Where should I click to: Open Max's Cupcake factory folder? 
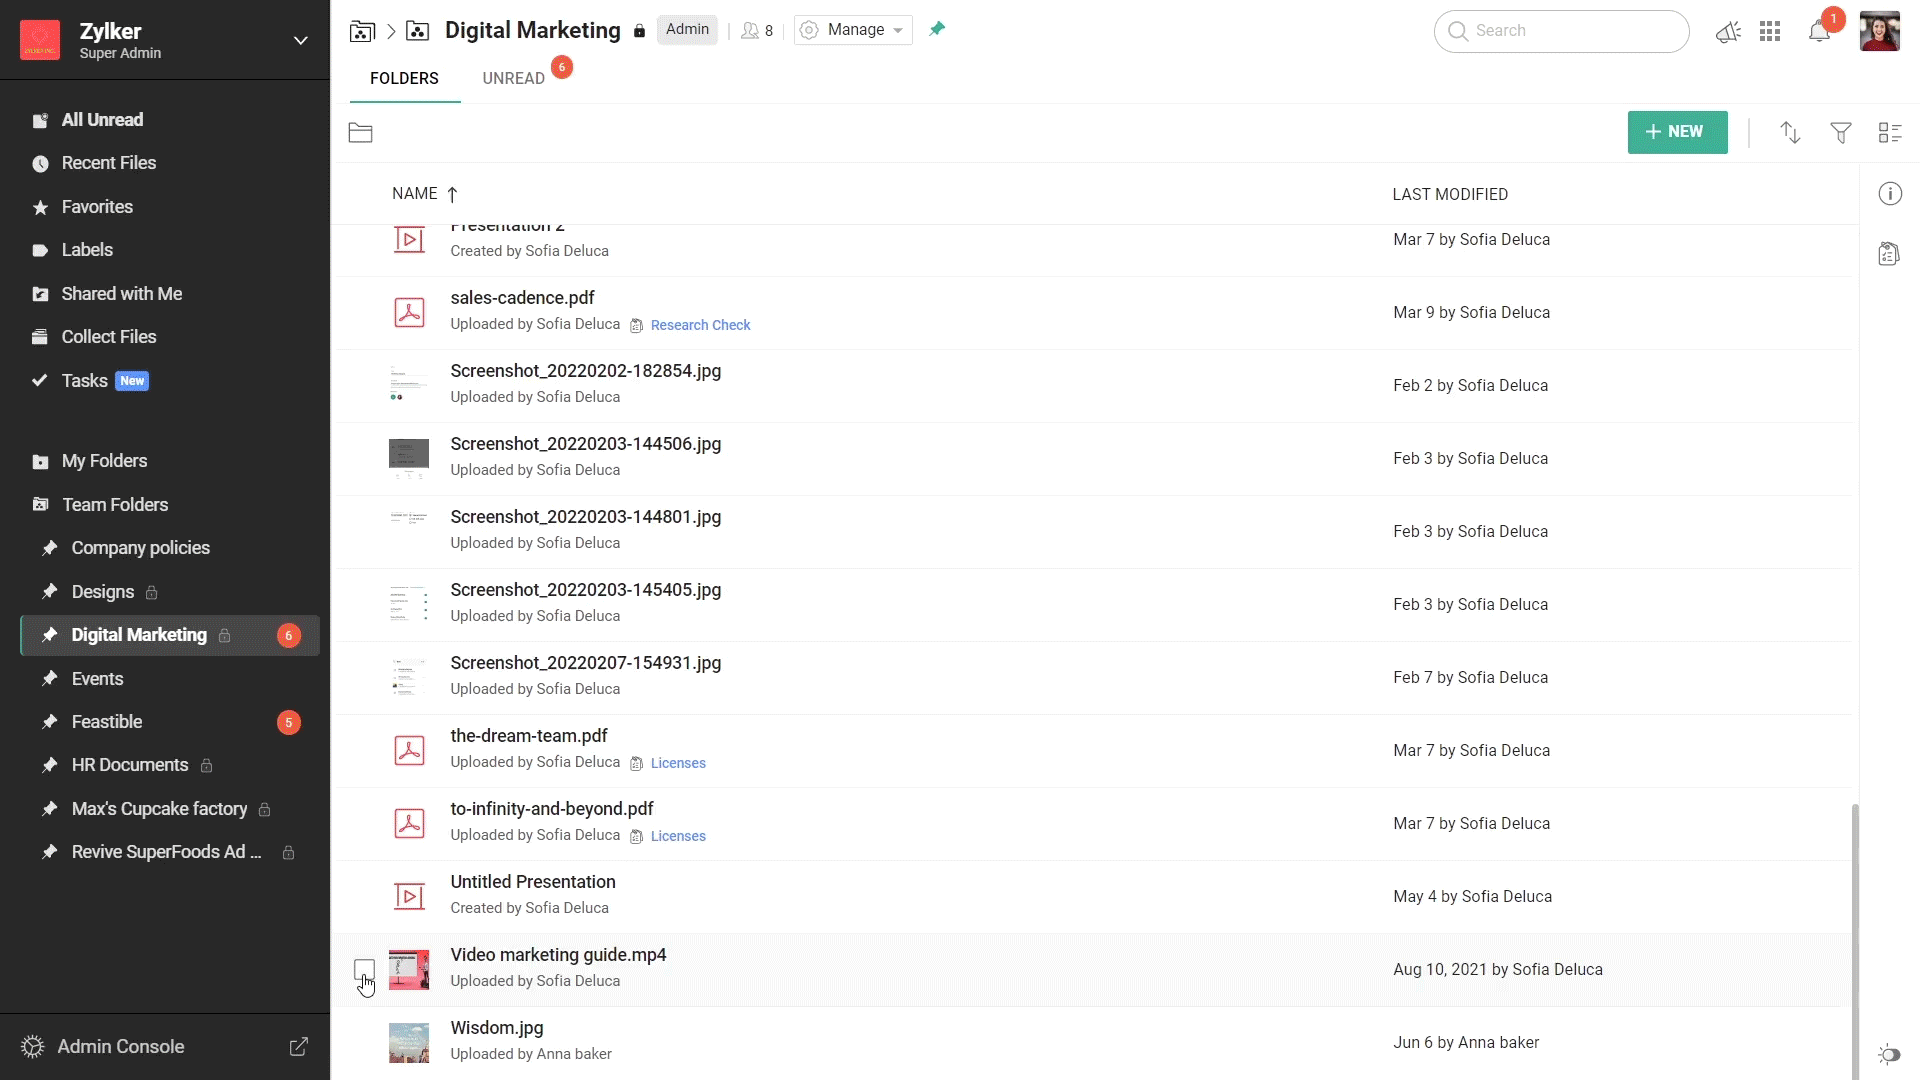[159, 809]
